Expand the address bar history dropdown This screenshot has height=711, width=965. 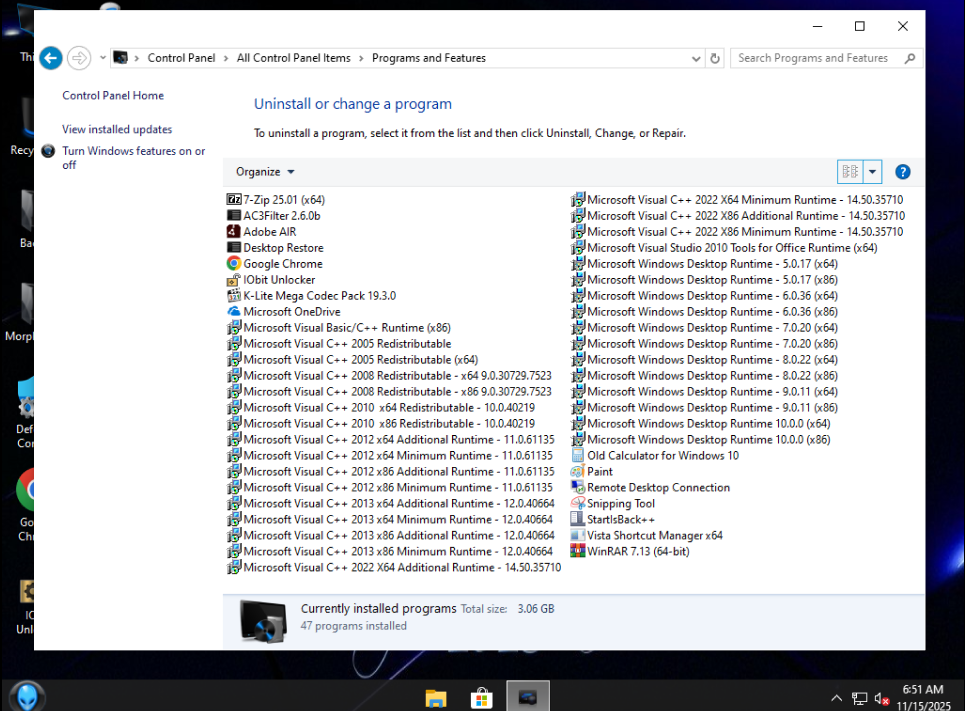coord(697,58)
